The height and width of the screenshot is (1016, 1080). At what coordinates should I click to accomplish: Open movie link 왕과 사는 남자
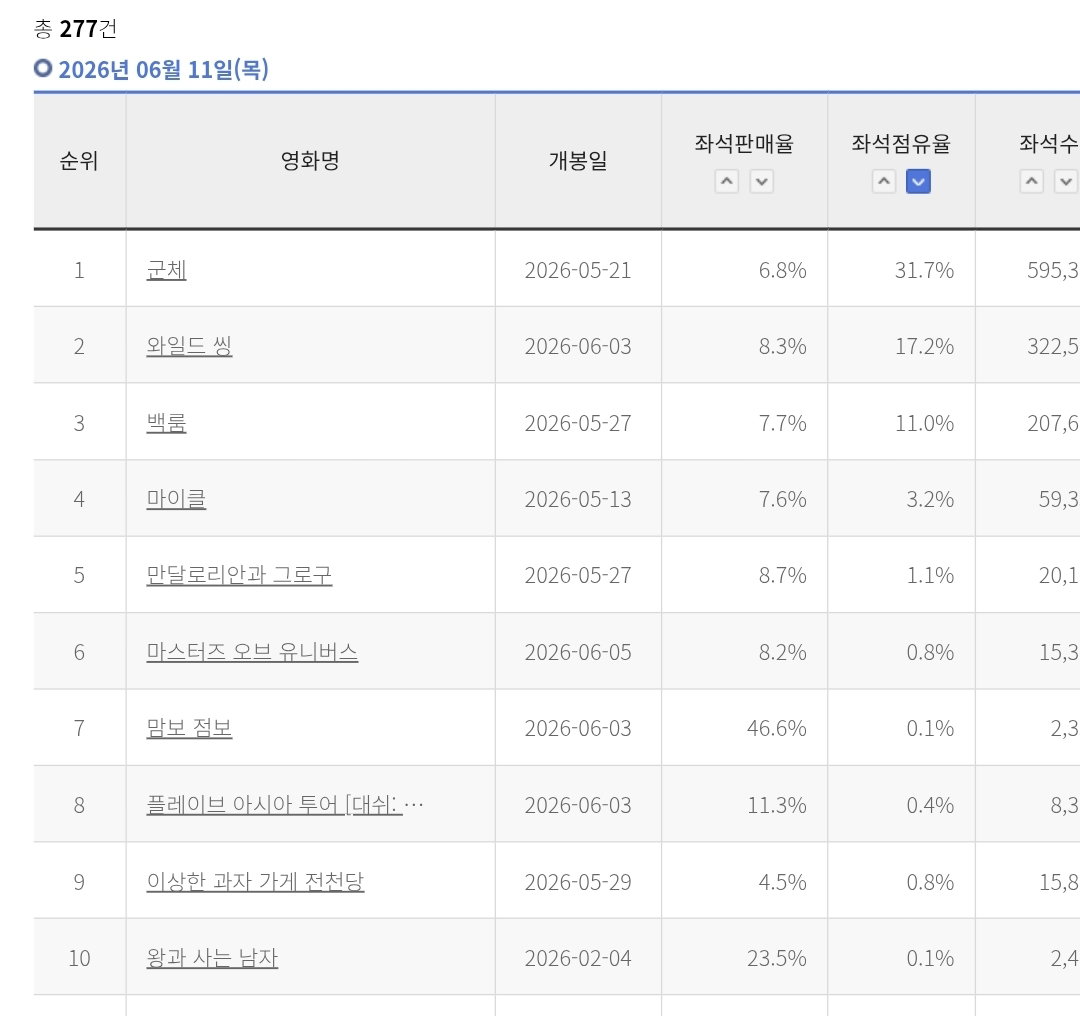coord(212,958)
